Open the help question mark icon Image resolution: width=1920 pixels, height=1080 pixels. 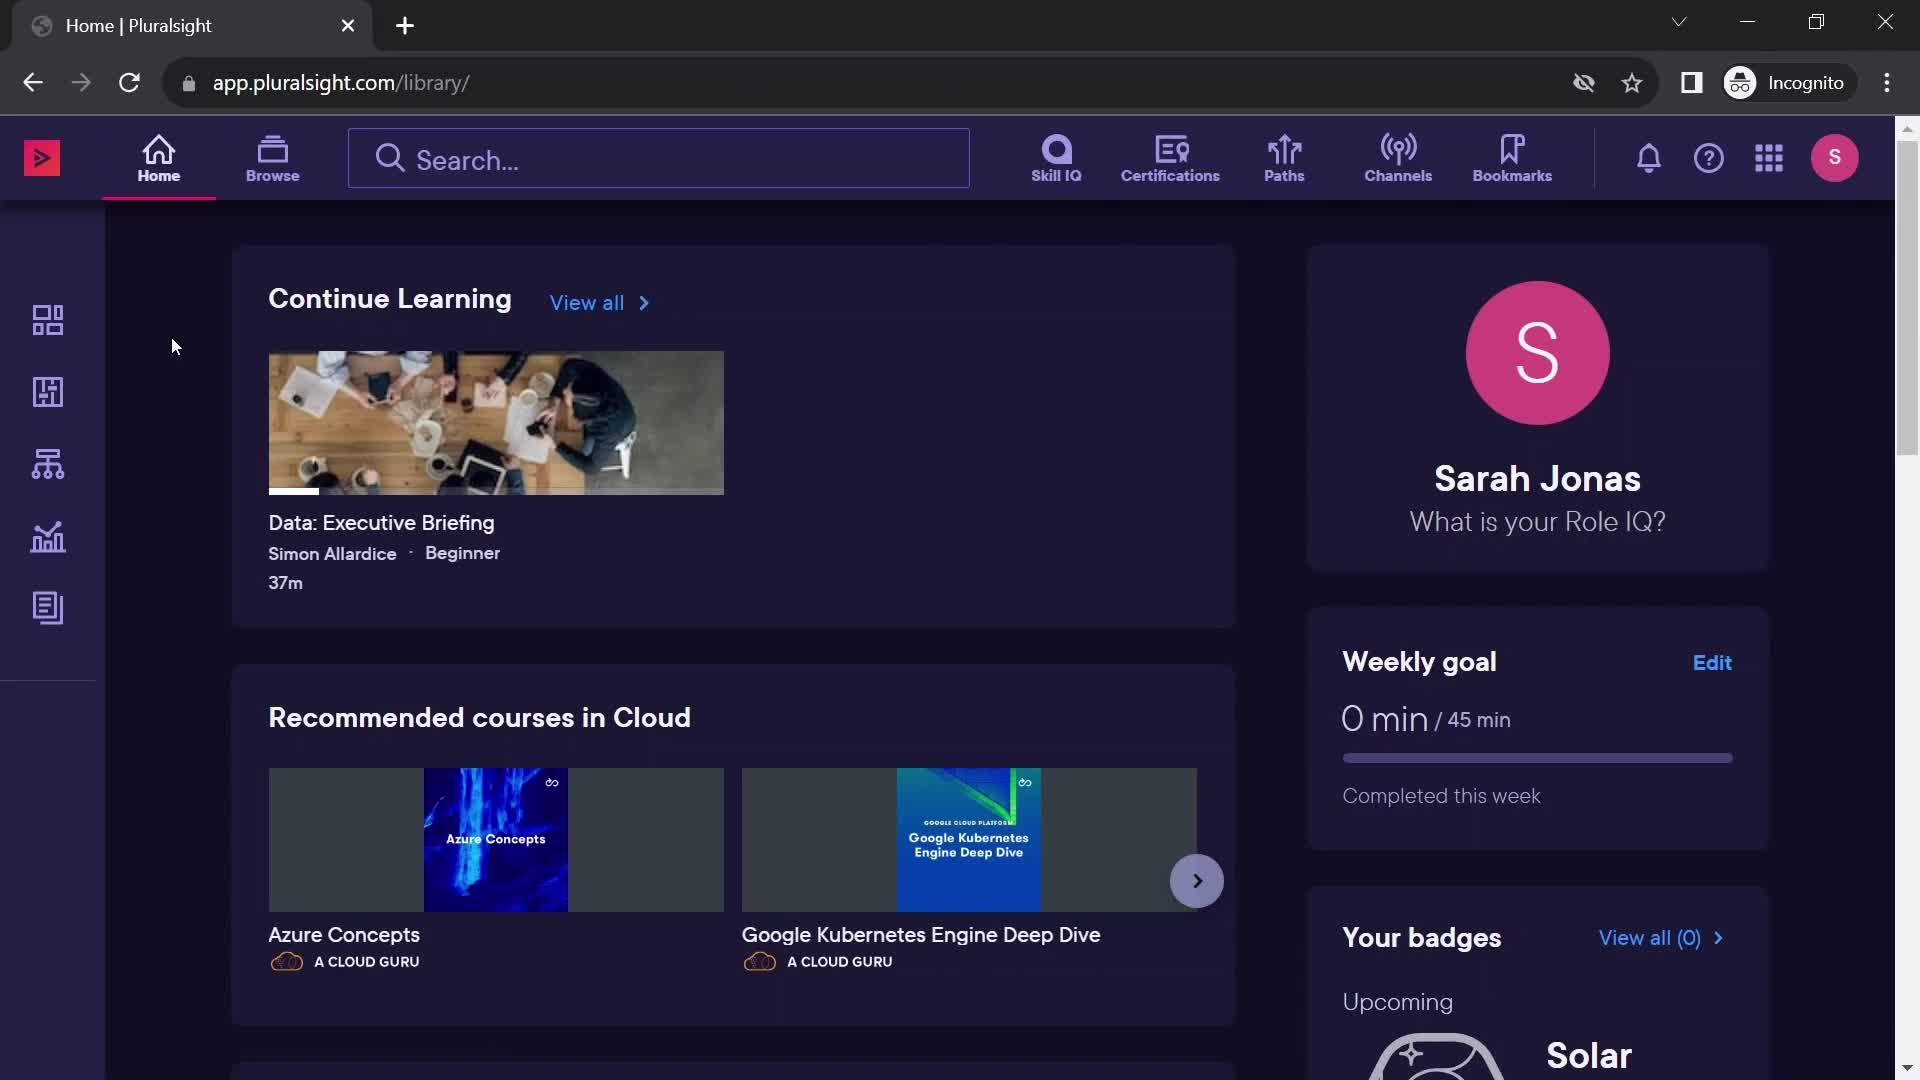(1709, 158)
